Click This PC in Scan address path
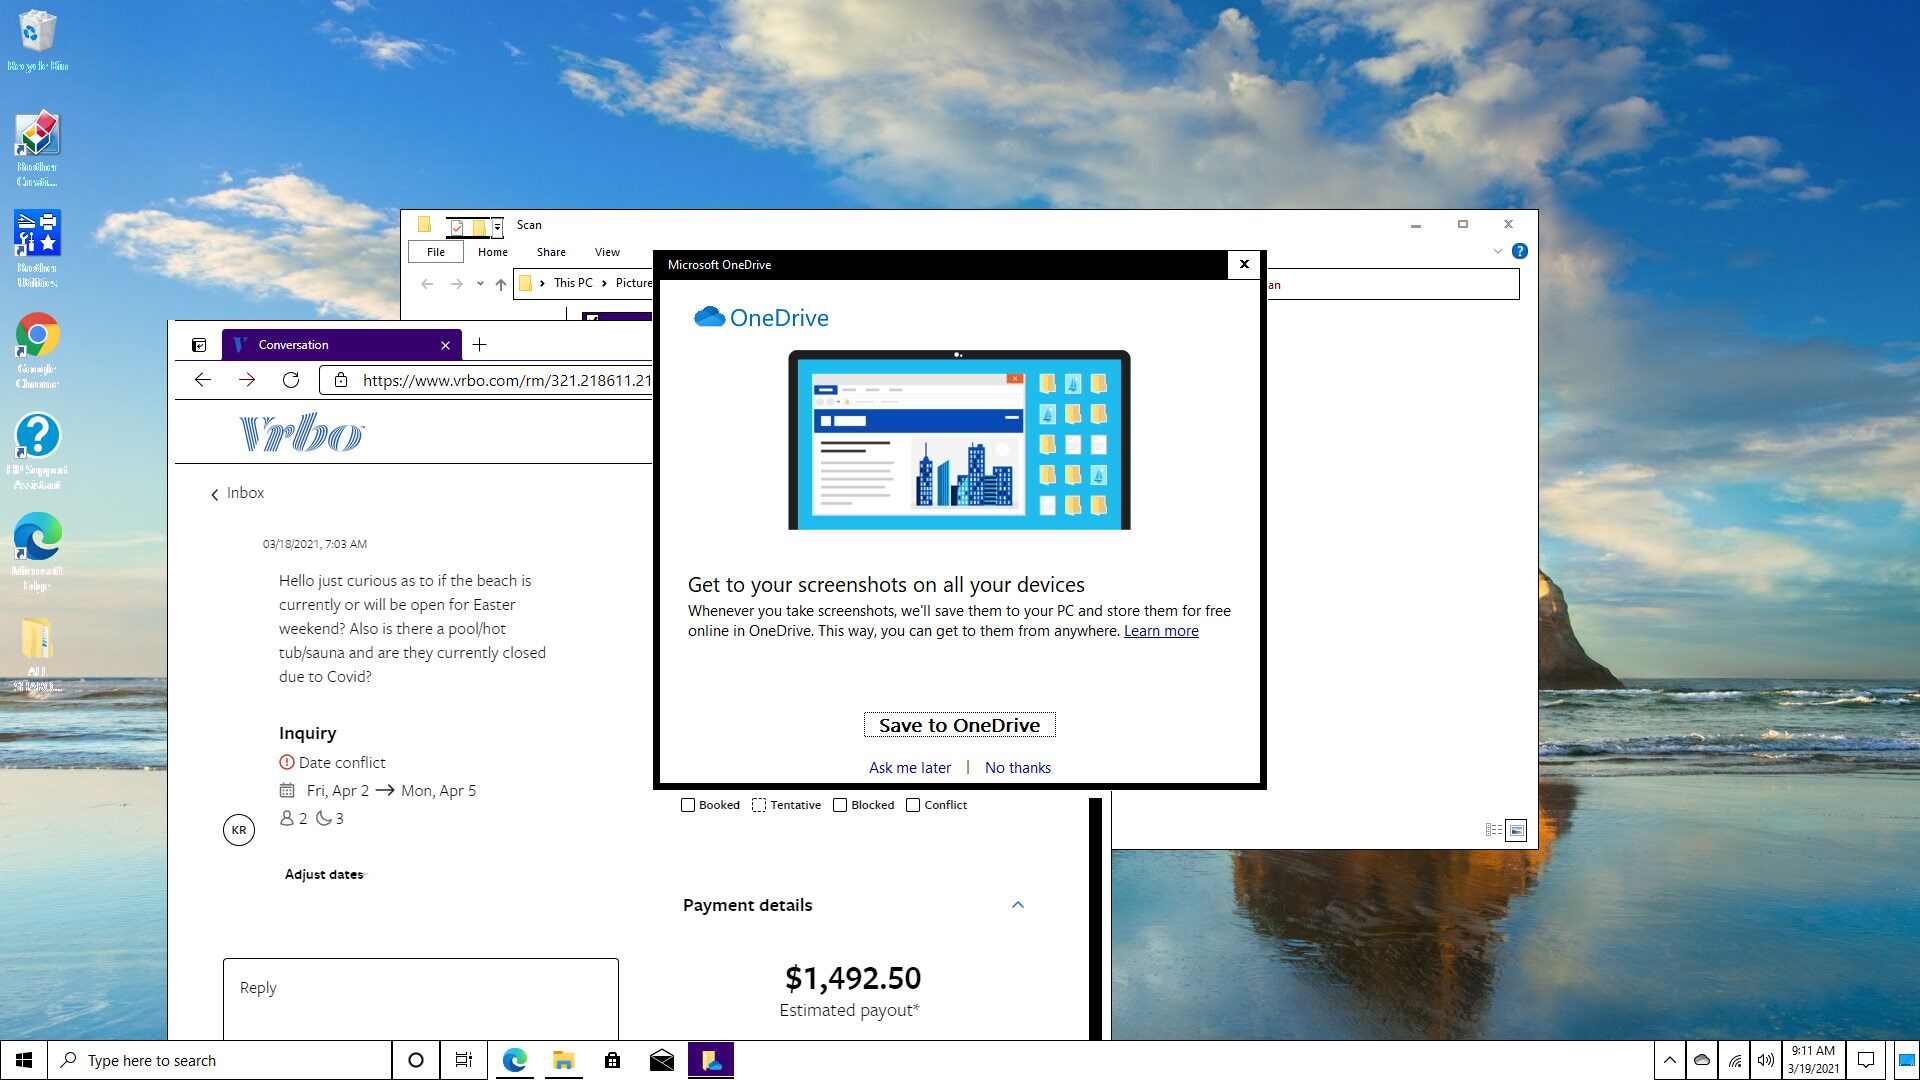1920x1080 pixels. click(x=573, y=283)
